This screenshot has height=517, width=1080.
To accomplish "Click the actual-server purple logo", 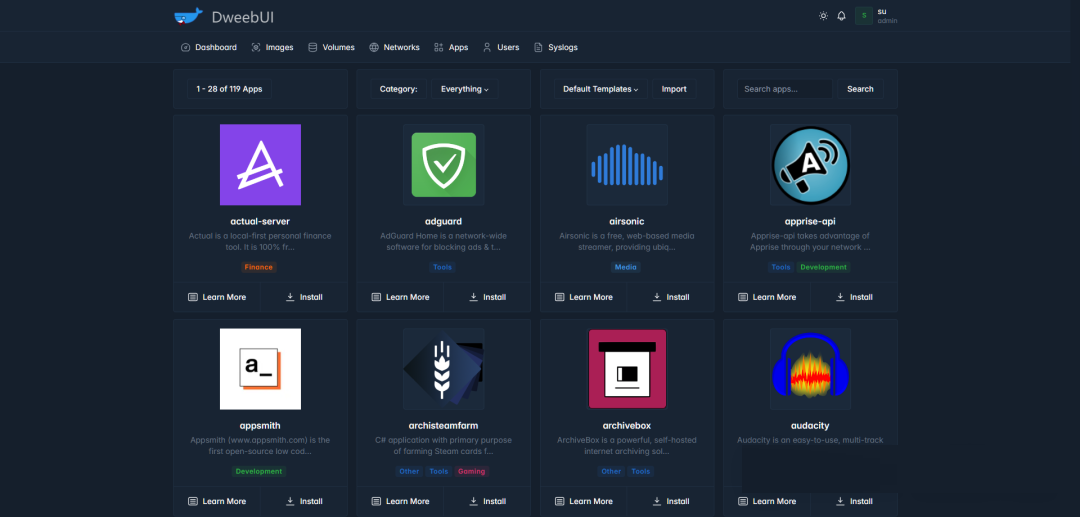I will [260, 165].
